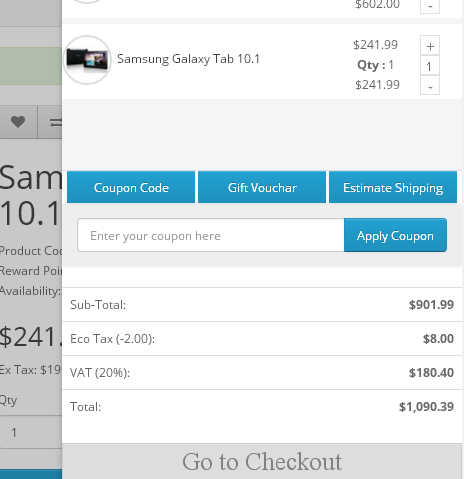Click the Samsung Galaxy Tab quantity field

tap(430, 65)
